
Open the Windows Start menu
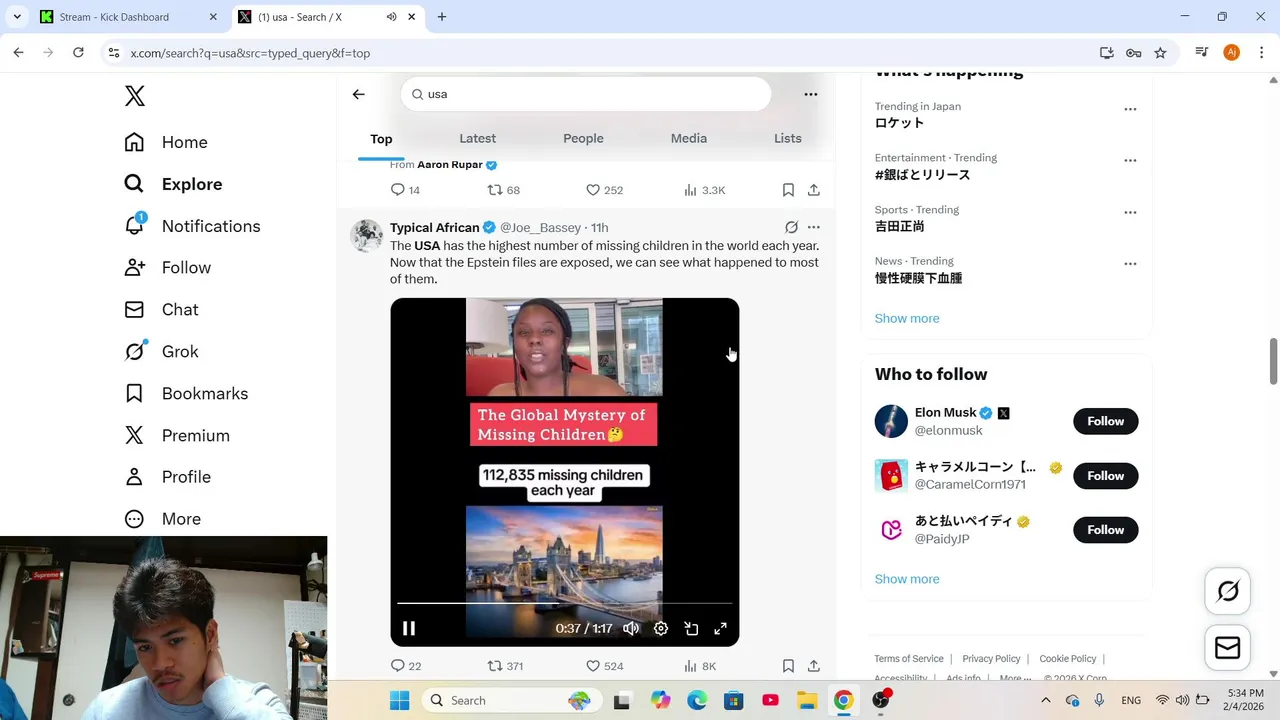(x=399, y=700)
